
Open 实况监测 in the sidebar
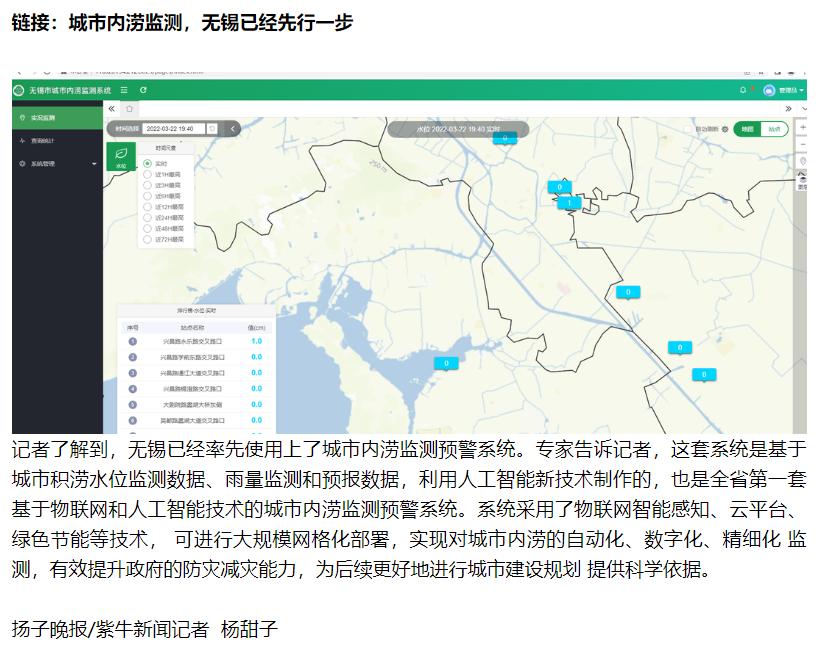pos(43,118)
